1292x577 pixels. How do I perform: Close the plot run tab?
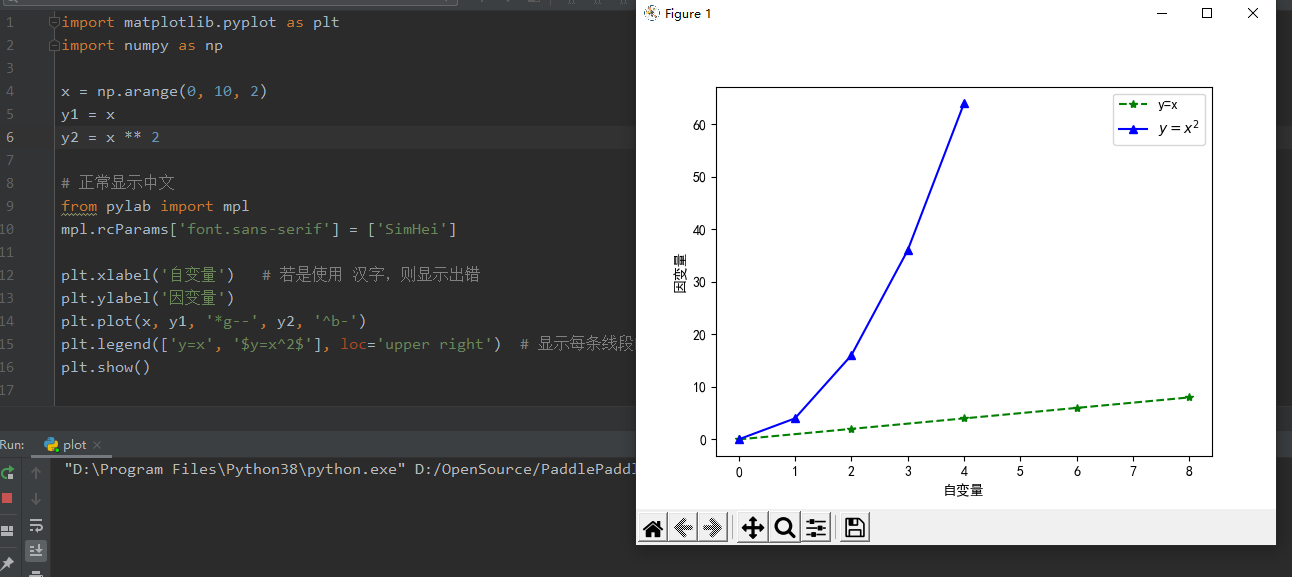97,444
